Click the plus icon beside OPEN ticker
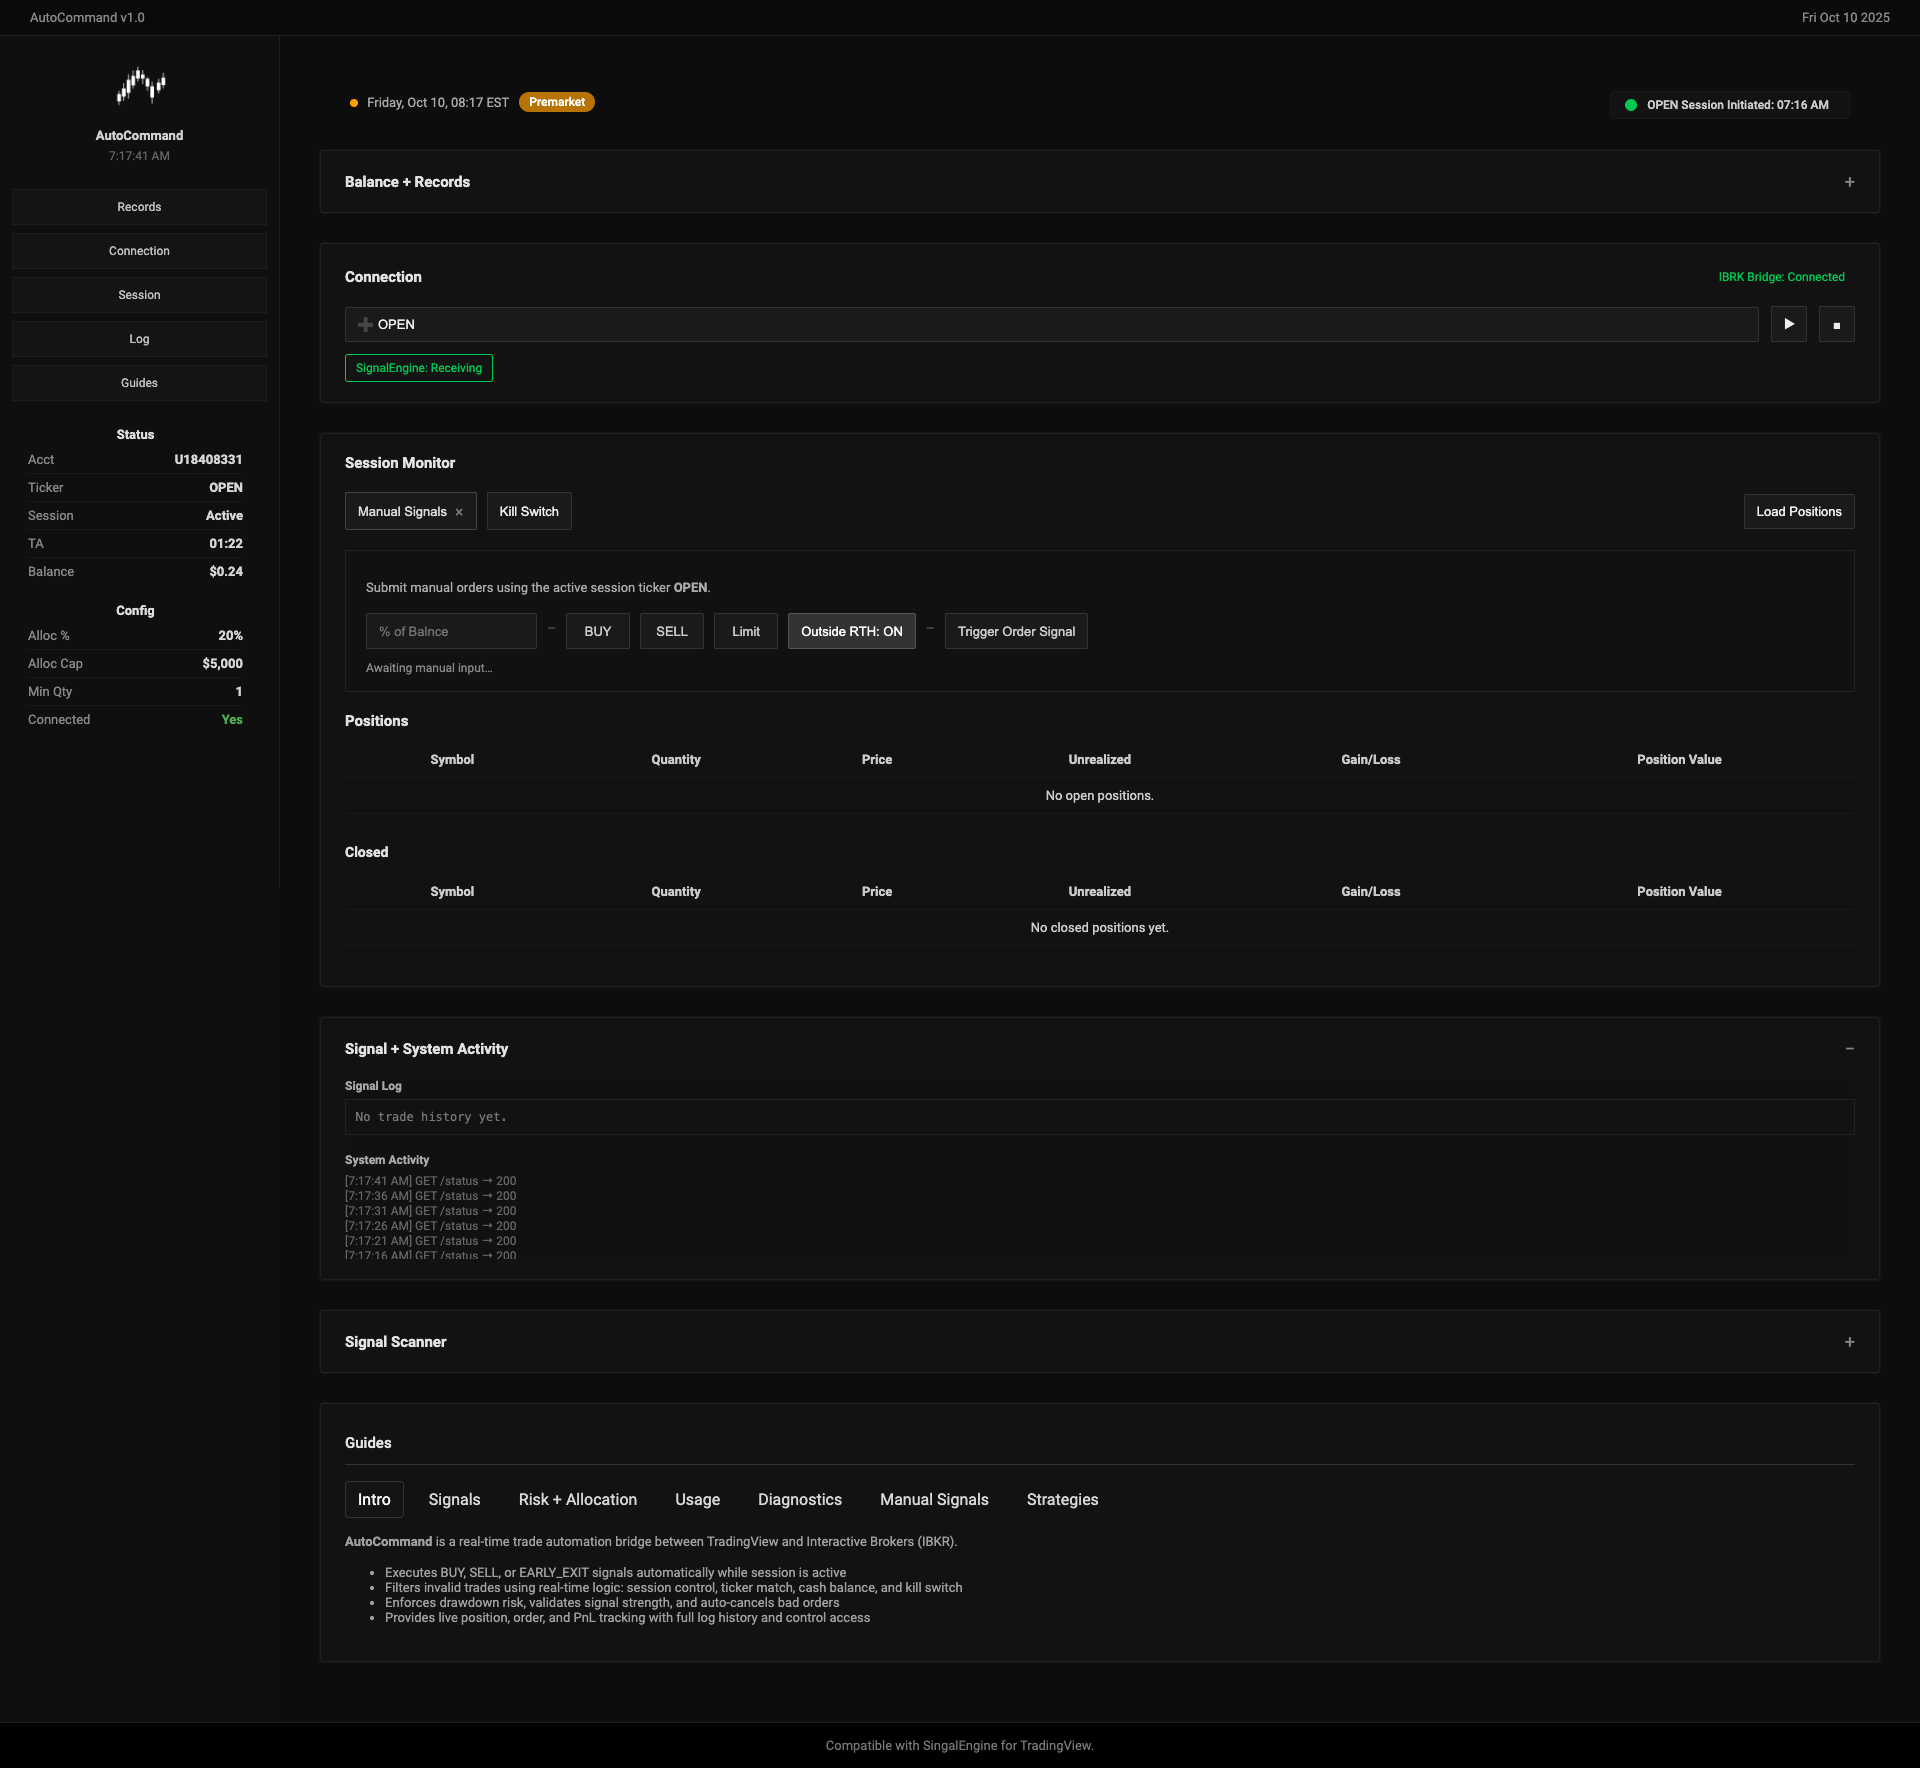The image size is (1920, 1768). 365,325
